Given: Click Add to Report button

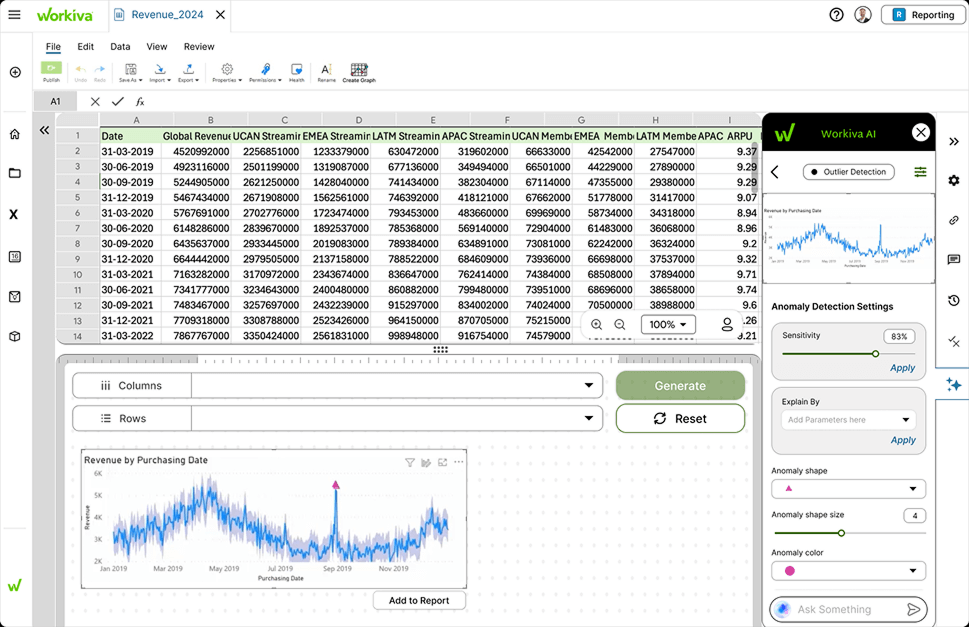Looking at the screenshot, I should 419,600.
